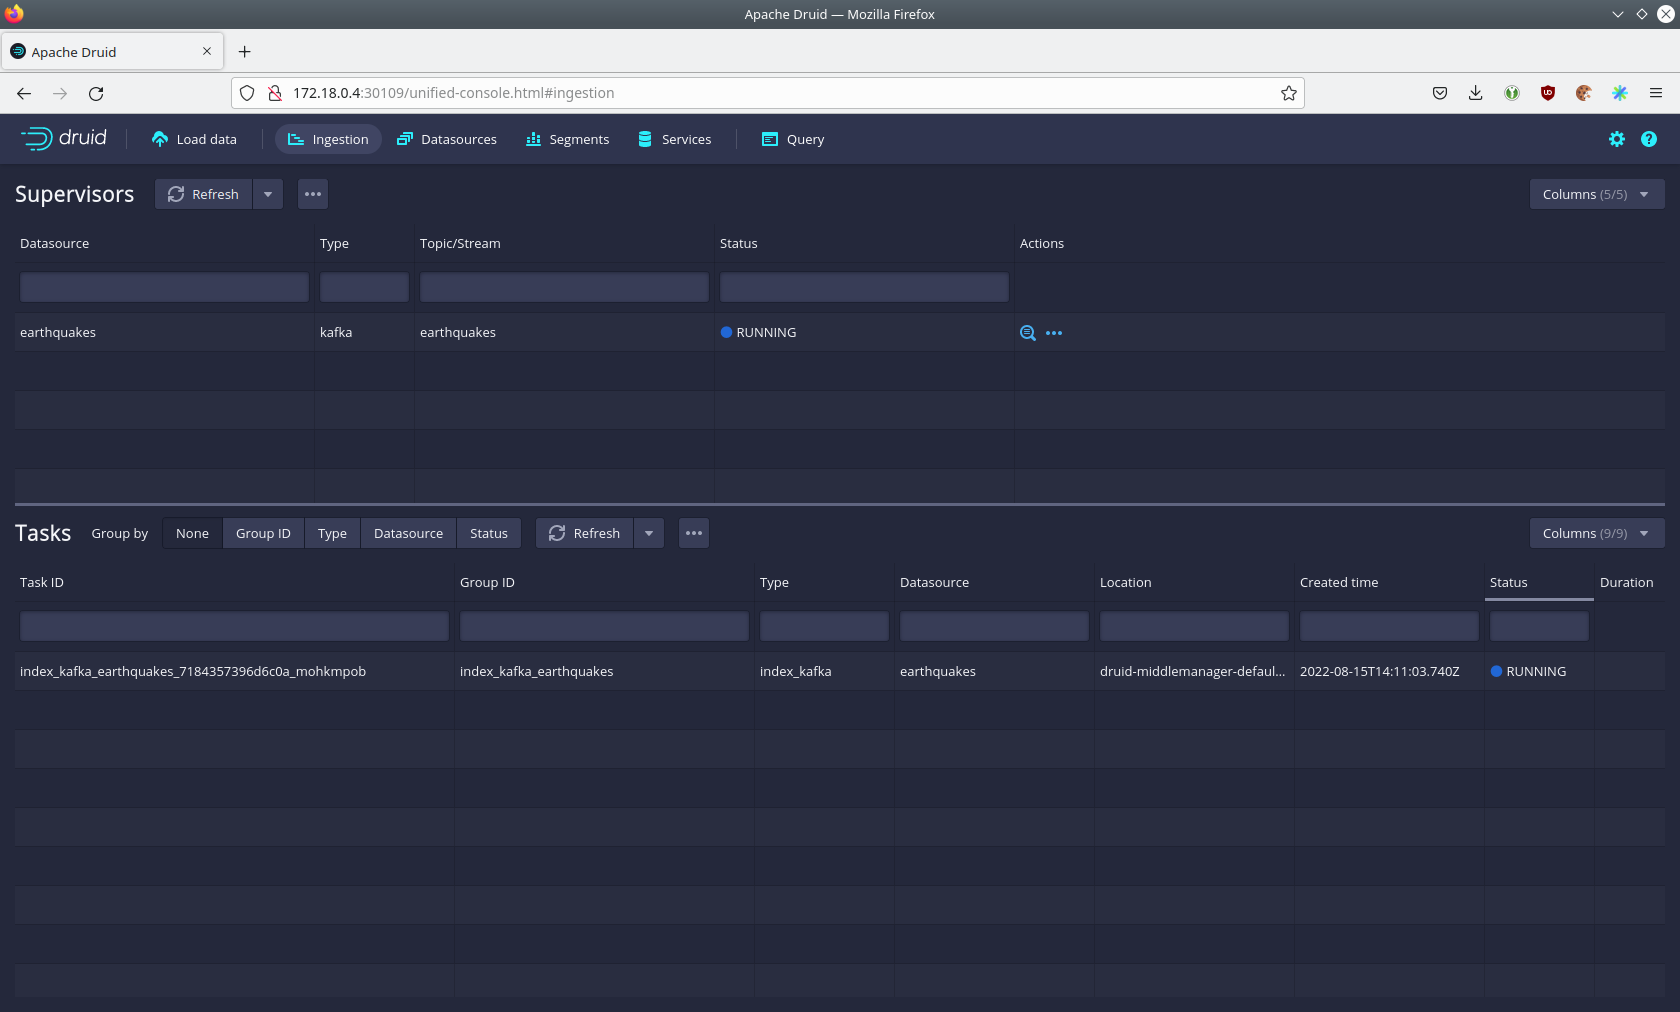Group tasks by Group ID

point(263,533)
